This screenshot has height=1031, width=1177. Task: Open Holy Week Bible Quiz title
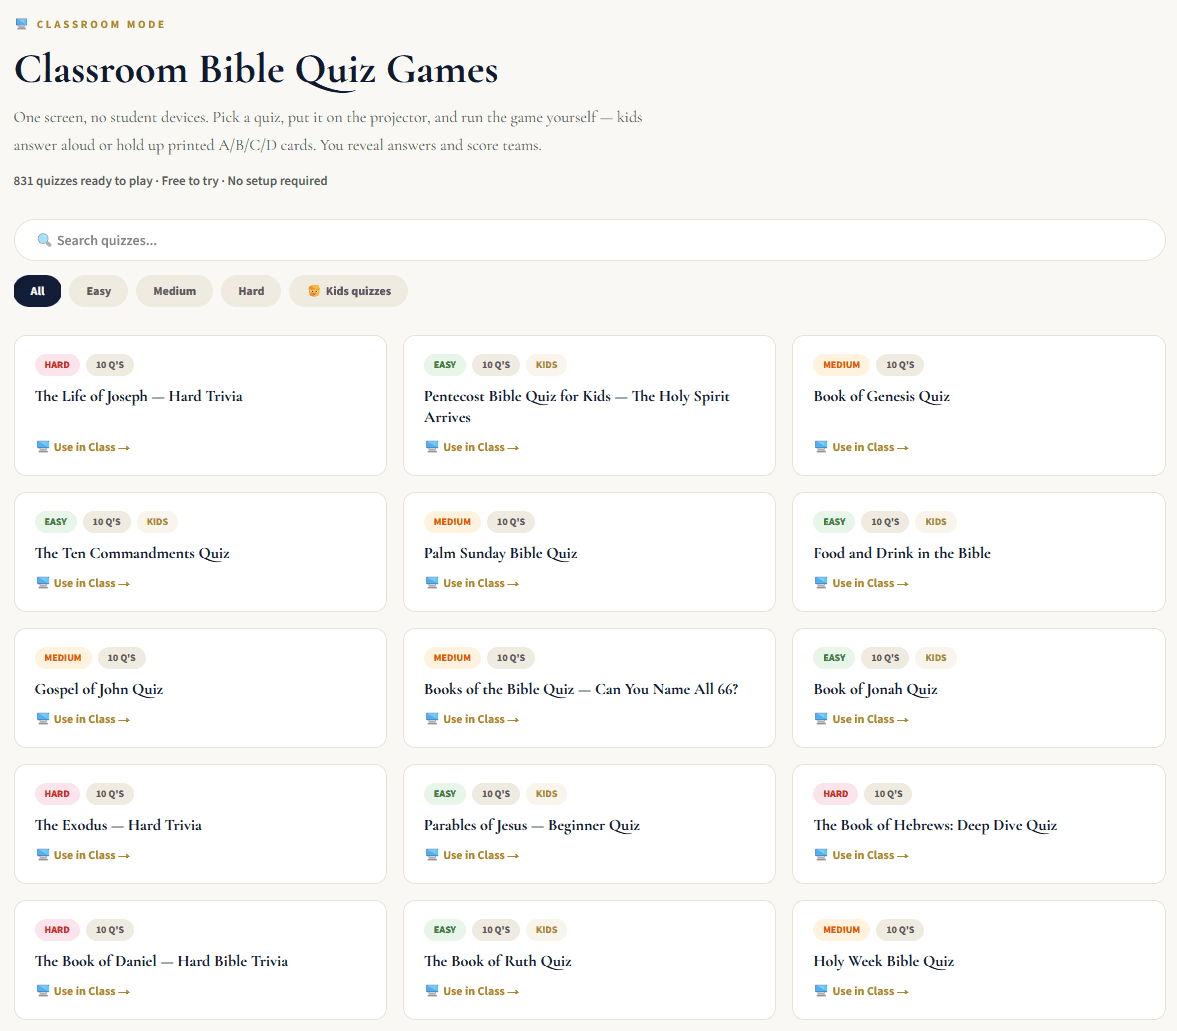click(884, 961)
